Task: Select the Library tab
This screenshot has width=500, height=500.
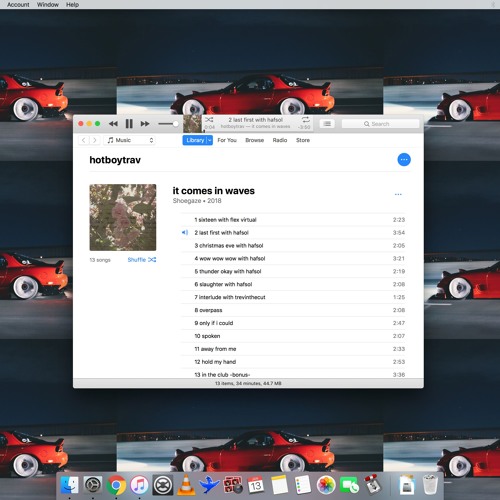Action: [x=195, y=140]
